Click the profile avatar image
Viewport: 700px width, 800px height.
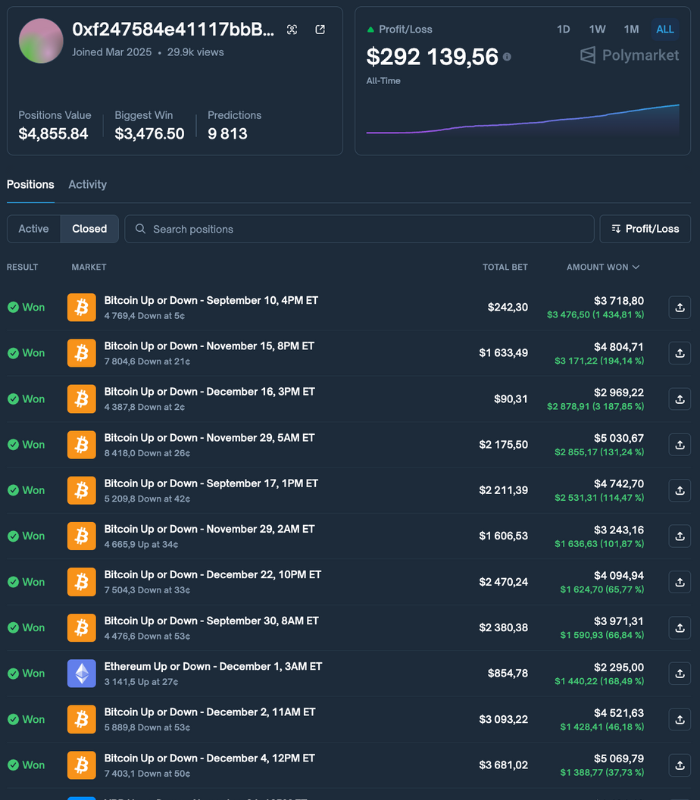[41, 41]
